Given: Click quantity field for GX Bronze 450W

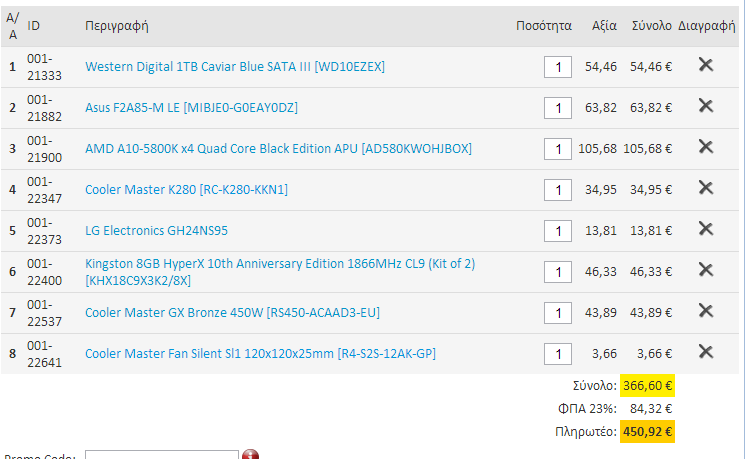Looking at the screenshot, I should pos(558,313).
